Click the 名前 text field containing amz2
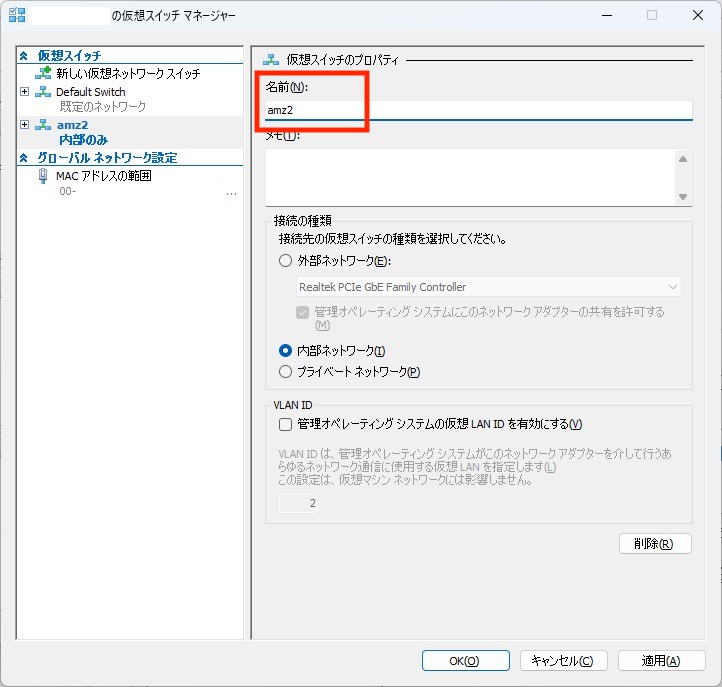Screen dimensions: 722x687 pyautogui.click(x=478, y=109)
